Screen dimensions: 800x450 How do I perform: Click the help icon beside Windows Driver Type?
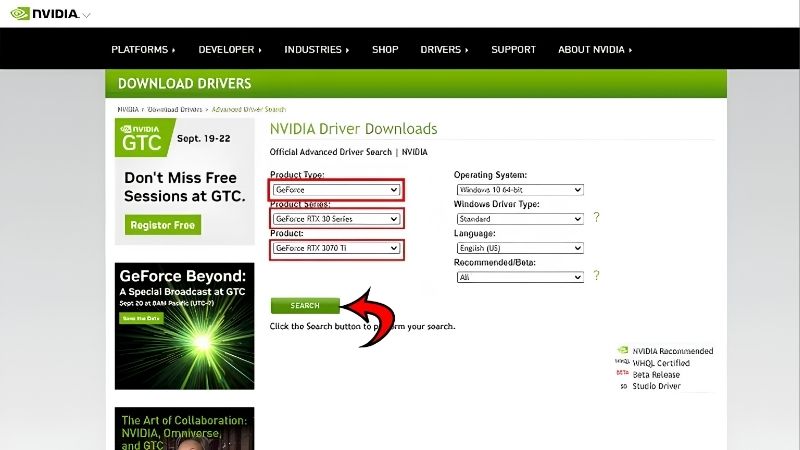tap(596, 217)
